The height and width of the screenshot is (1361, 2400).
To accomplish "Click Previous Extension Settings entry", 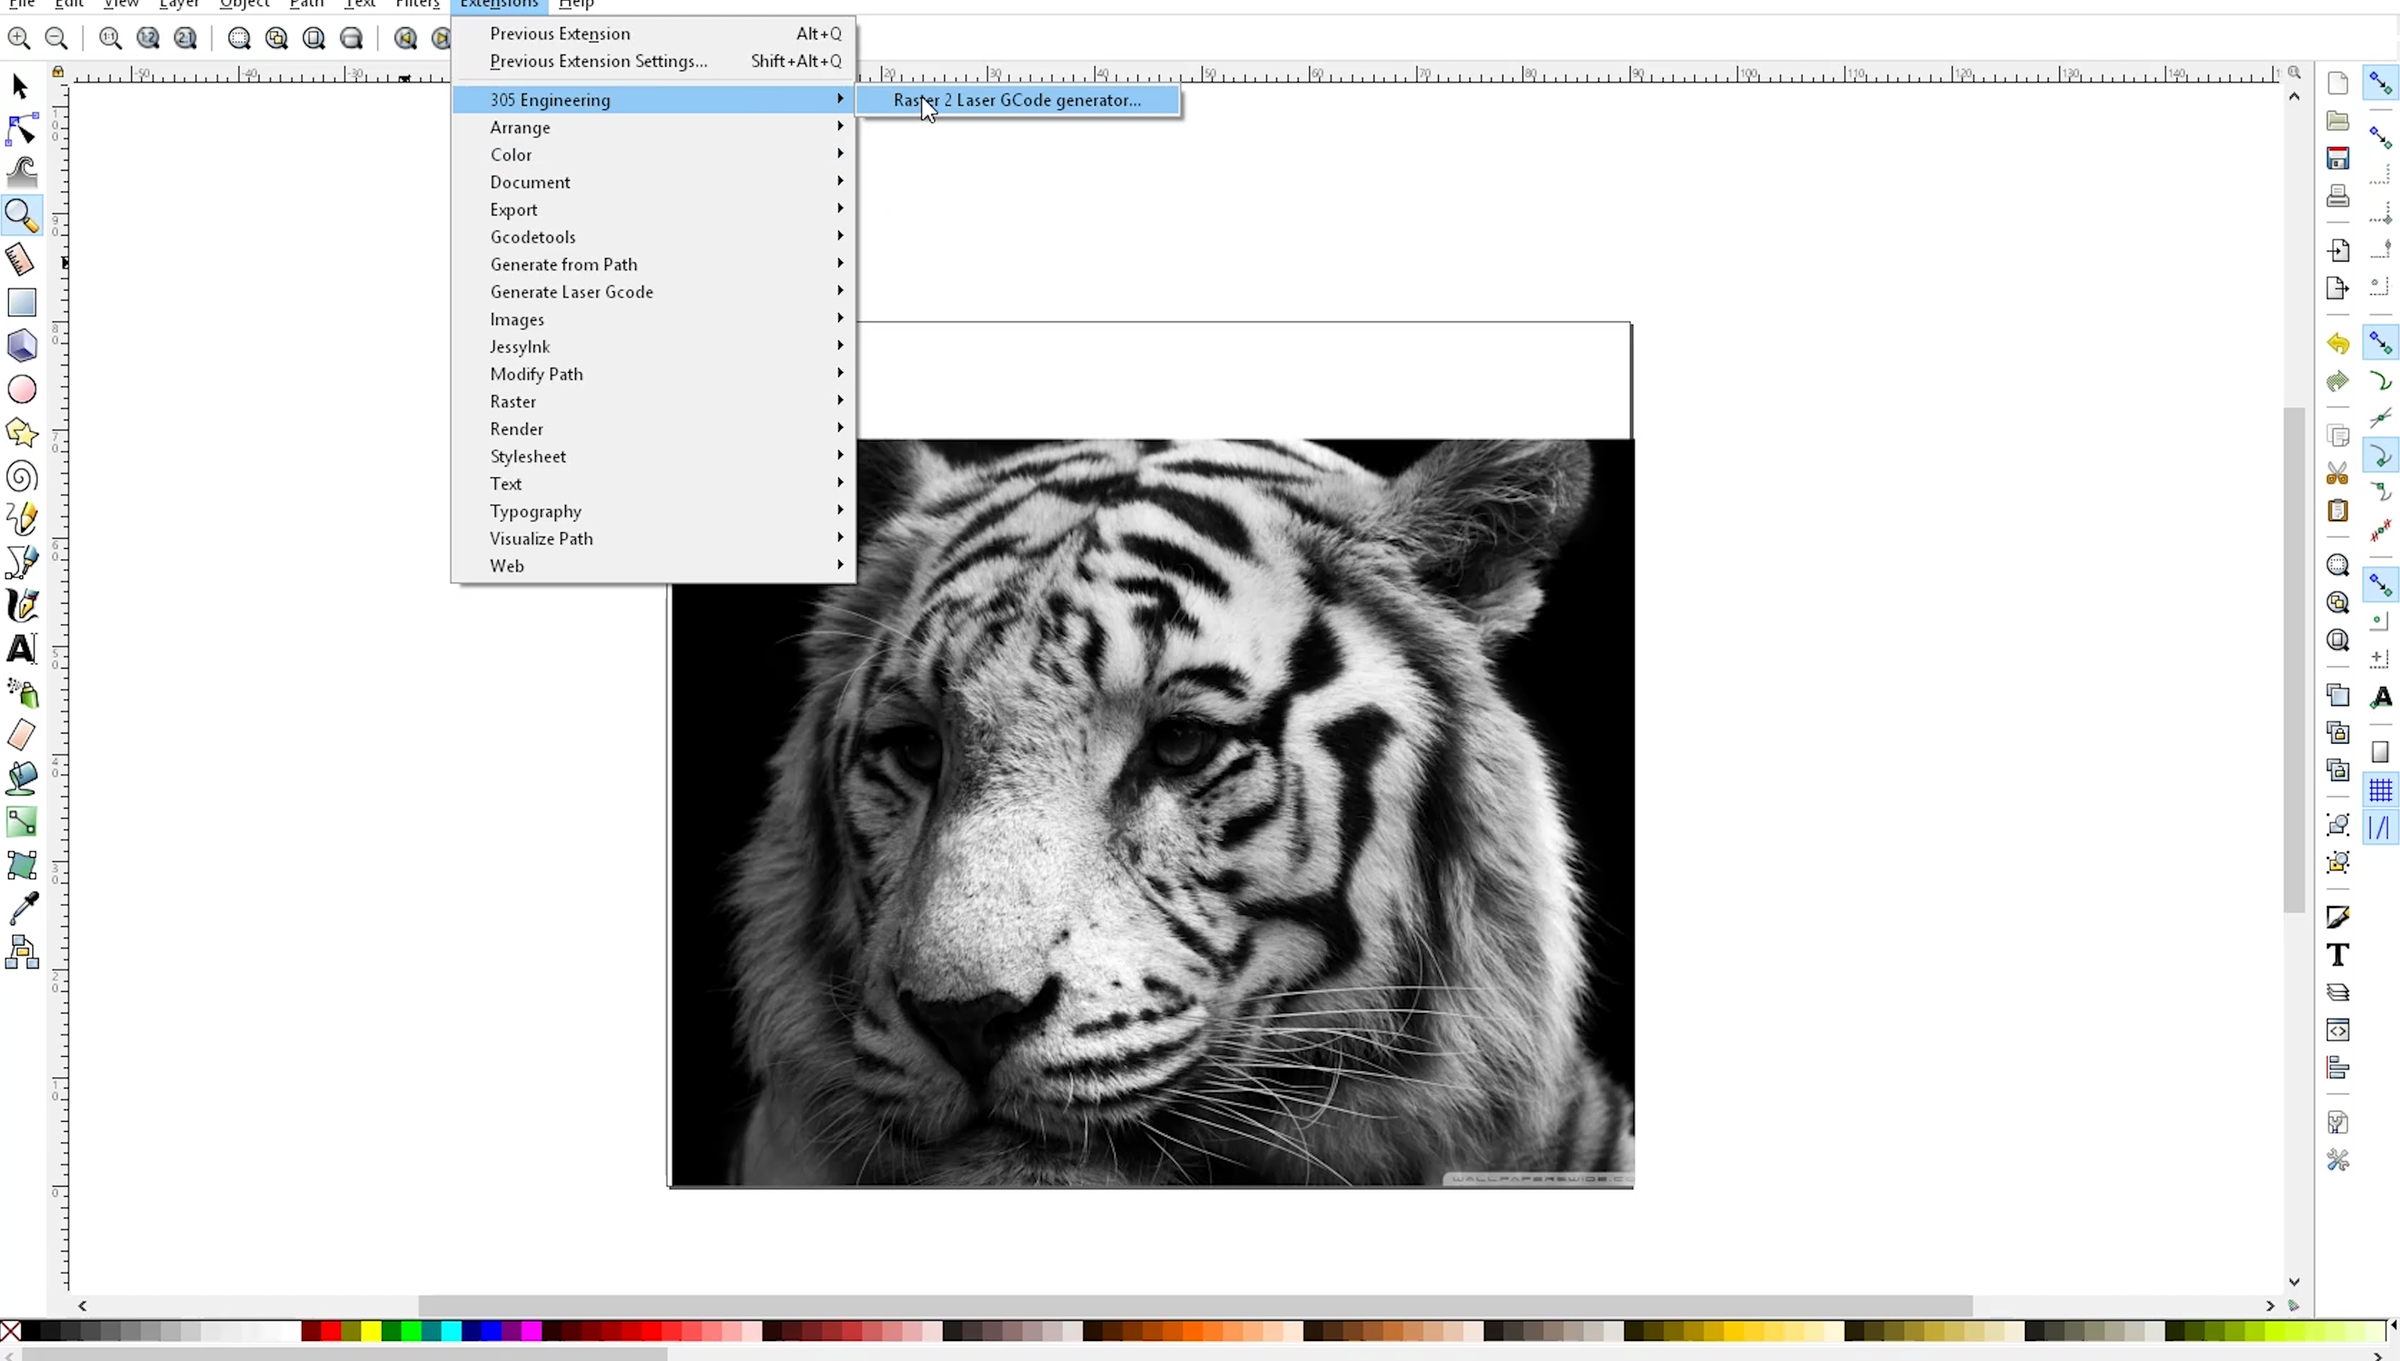I will (598, 61).
